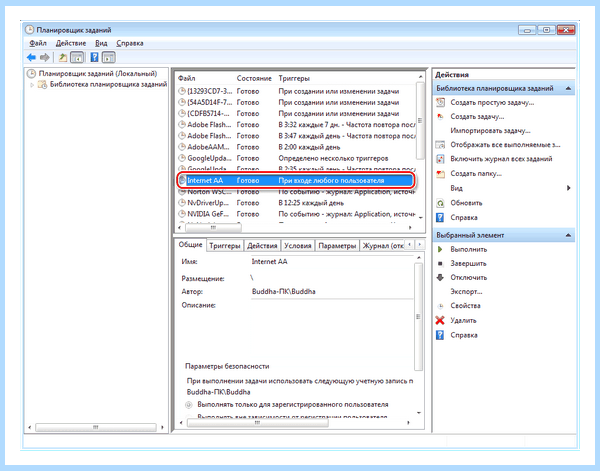Select 'Adobe Flash...' task running at 3:32

(x=296, y=125)
